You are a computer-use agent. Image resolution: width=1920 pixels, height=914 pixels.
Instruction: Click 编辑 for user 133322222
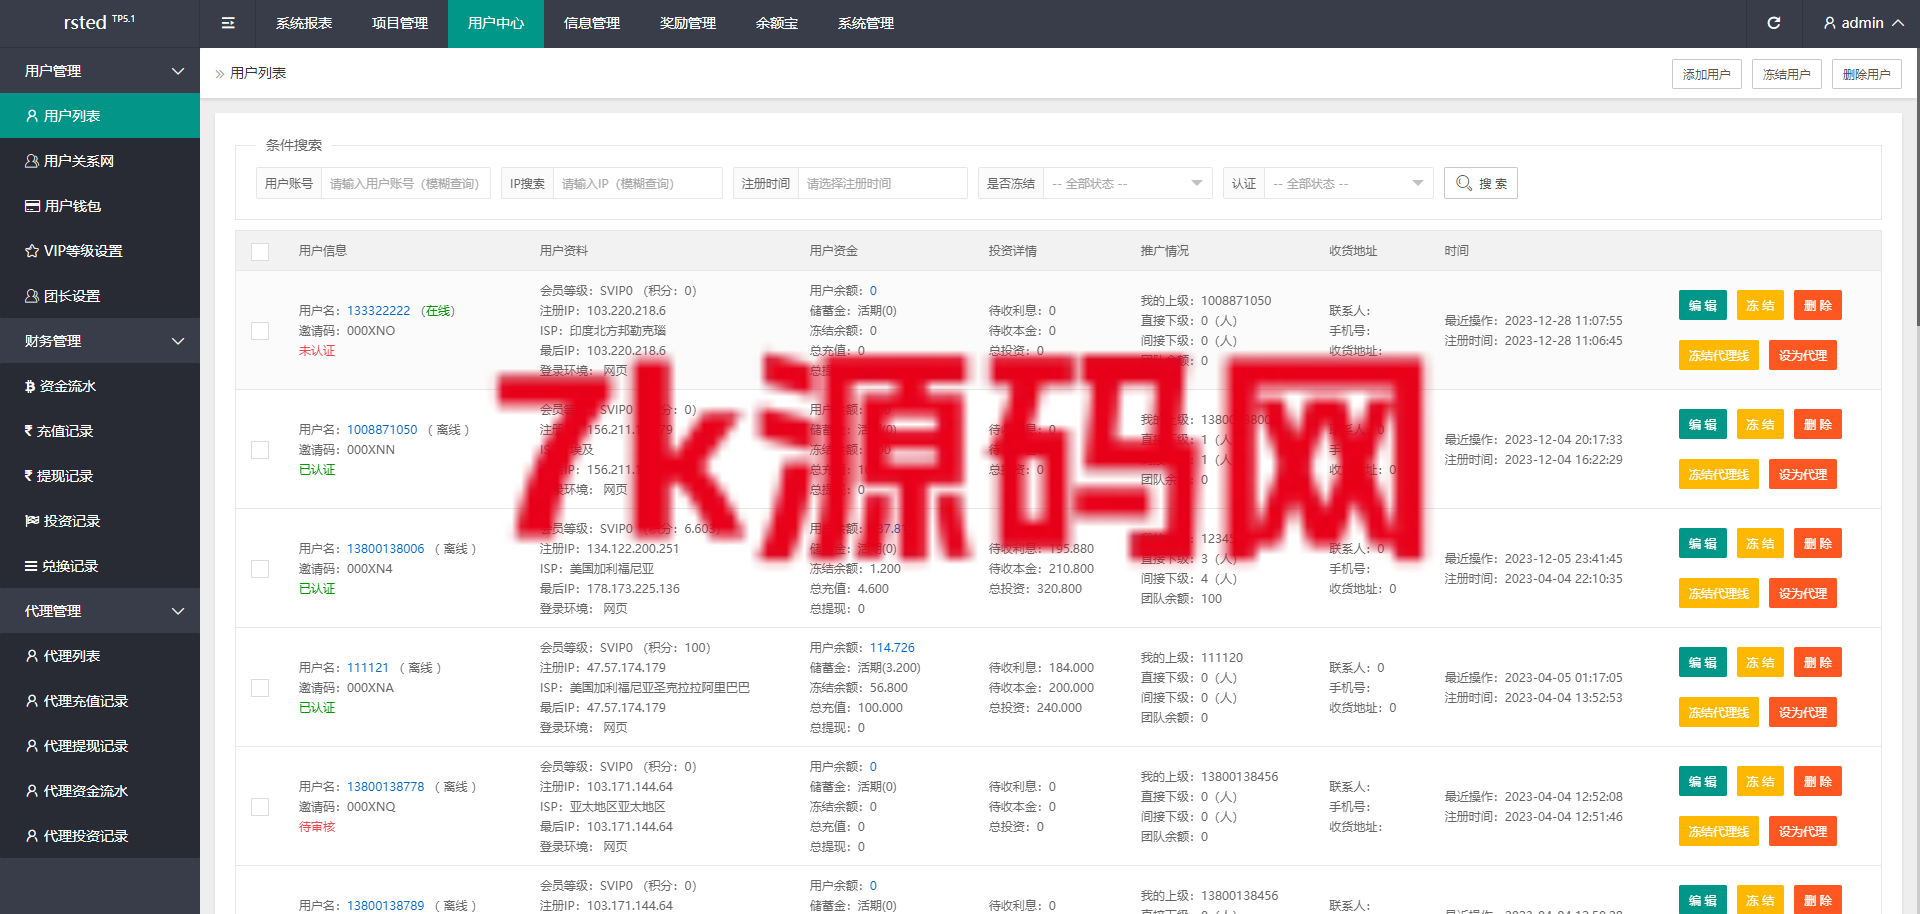[1703, 306]
